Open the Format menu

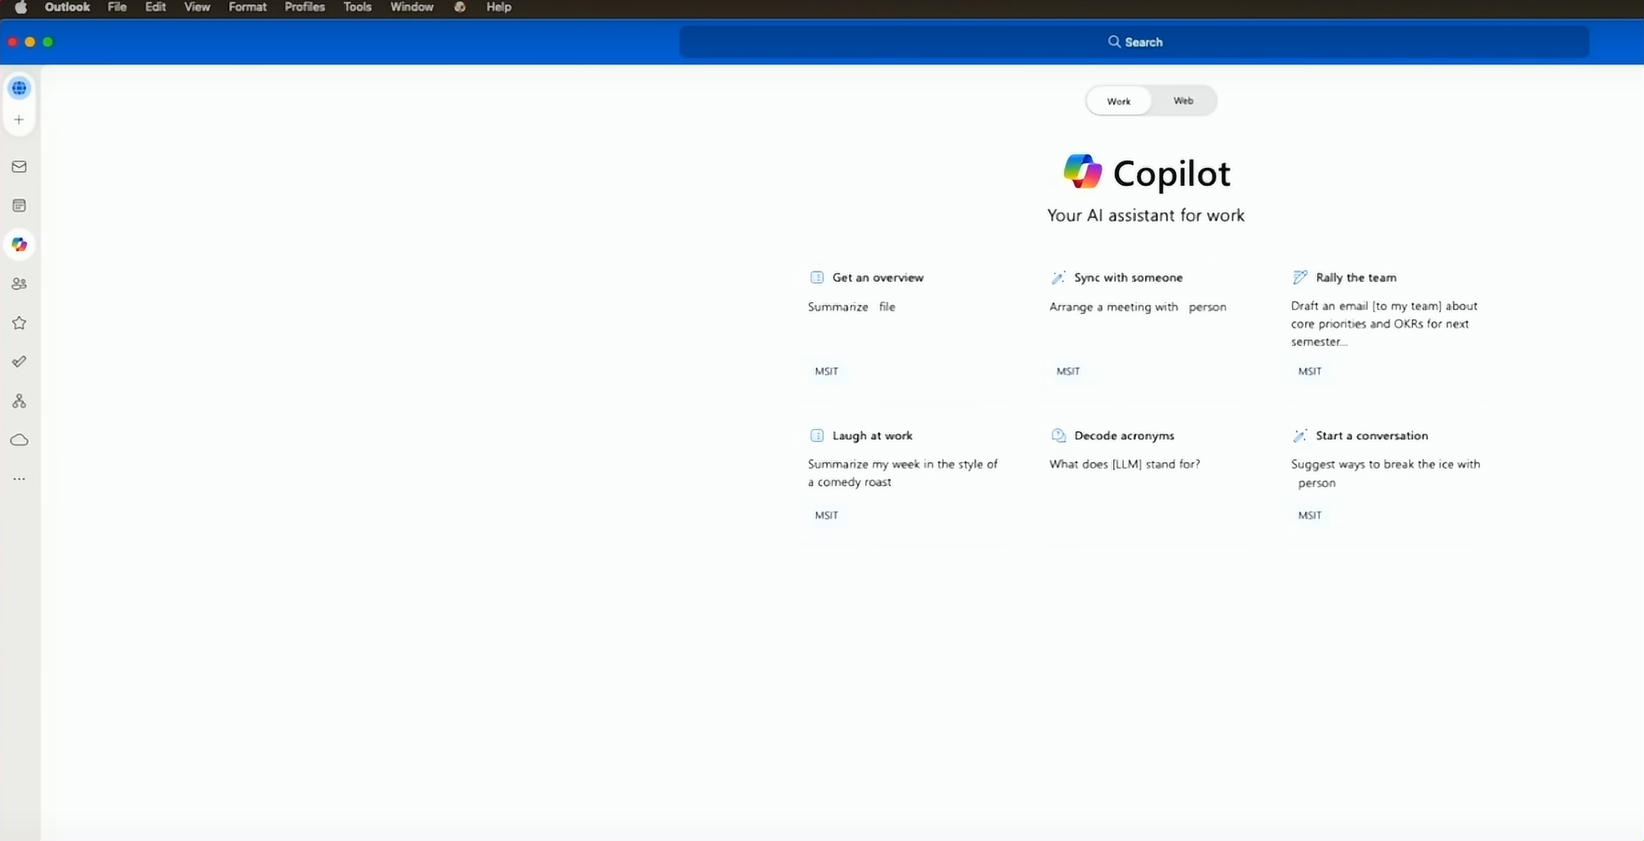pos(247,7)
